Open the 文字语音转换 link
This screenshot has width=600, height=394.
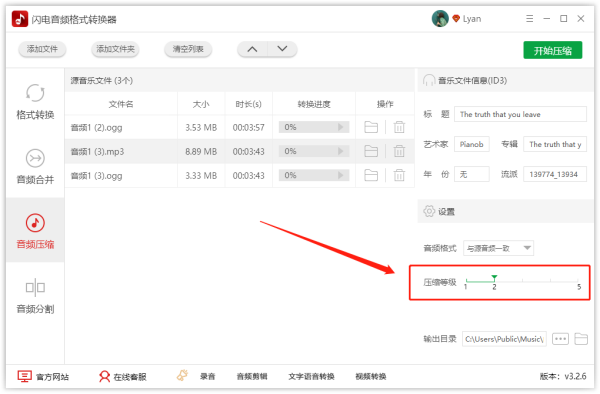311,377
